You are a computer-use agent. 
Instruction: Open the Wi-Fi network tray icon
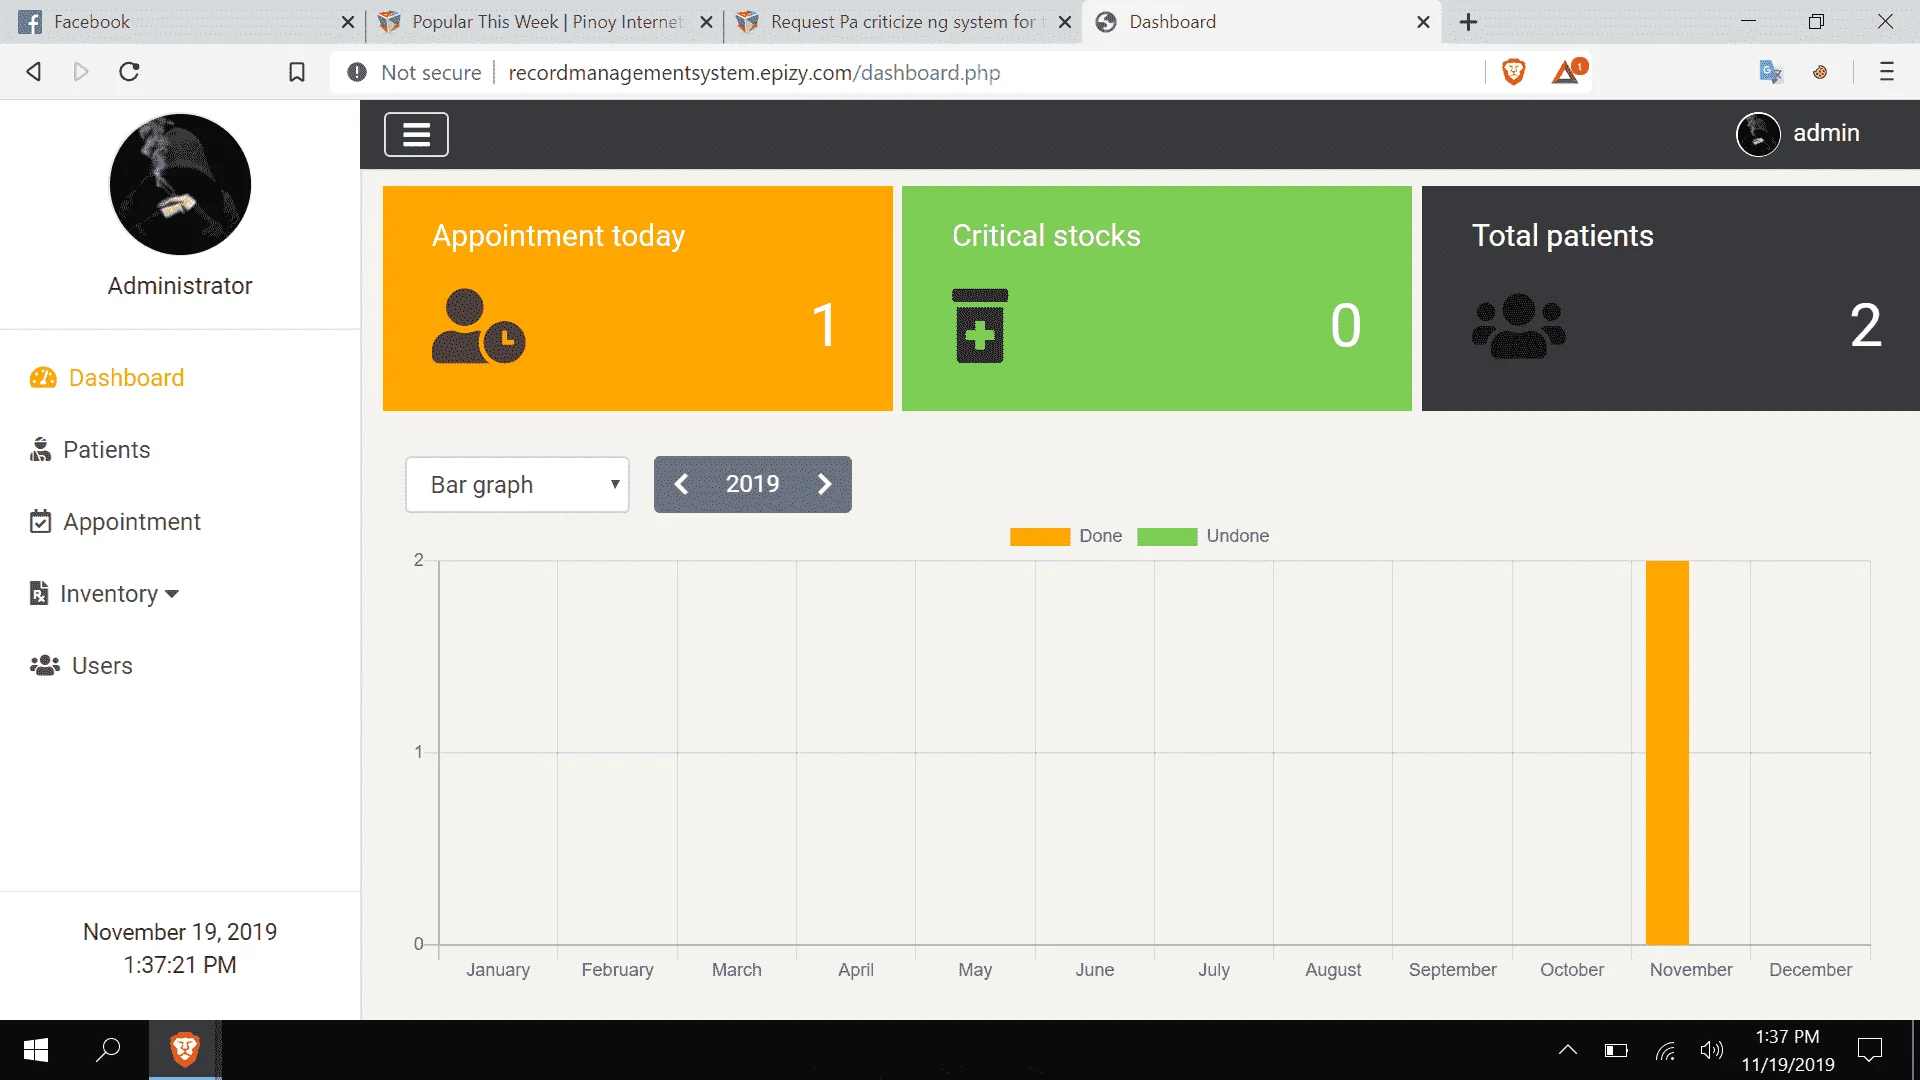(x=1665, y=1051)
